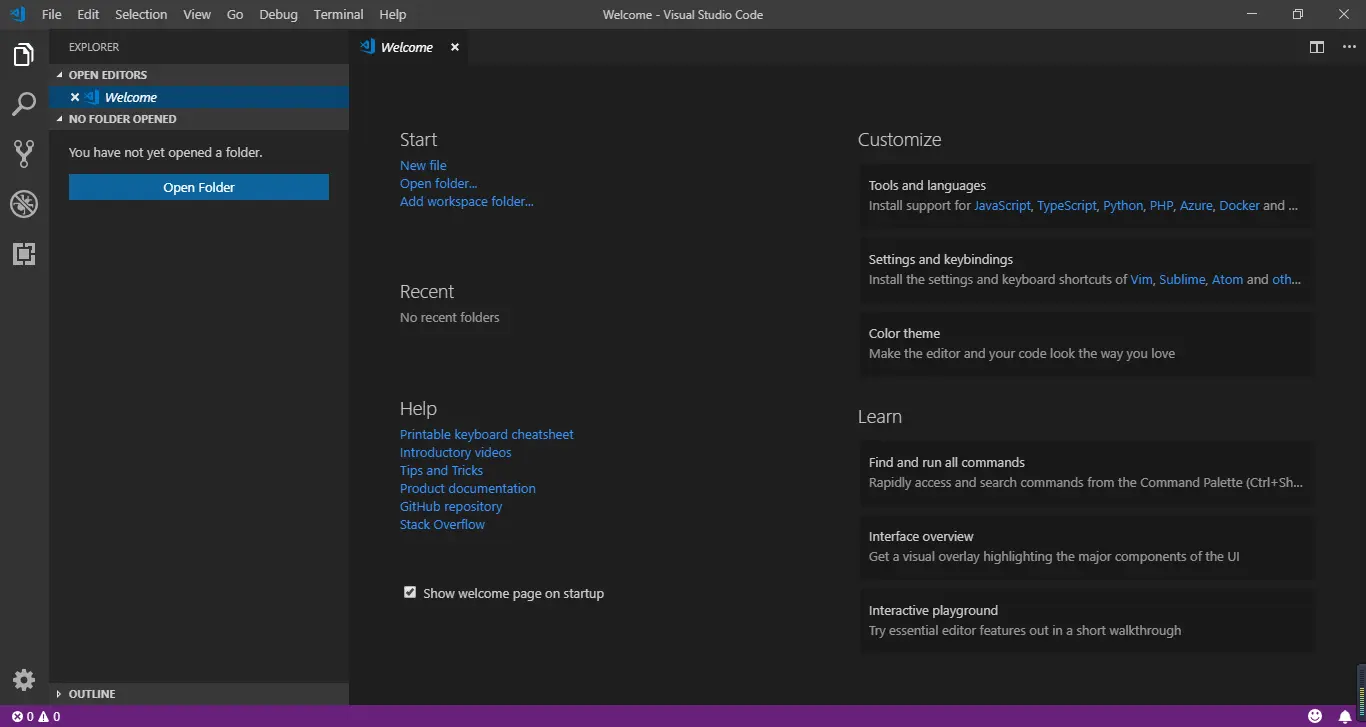Select the Welcome editor tab

tap(407, 47)
